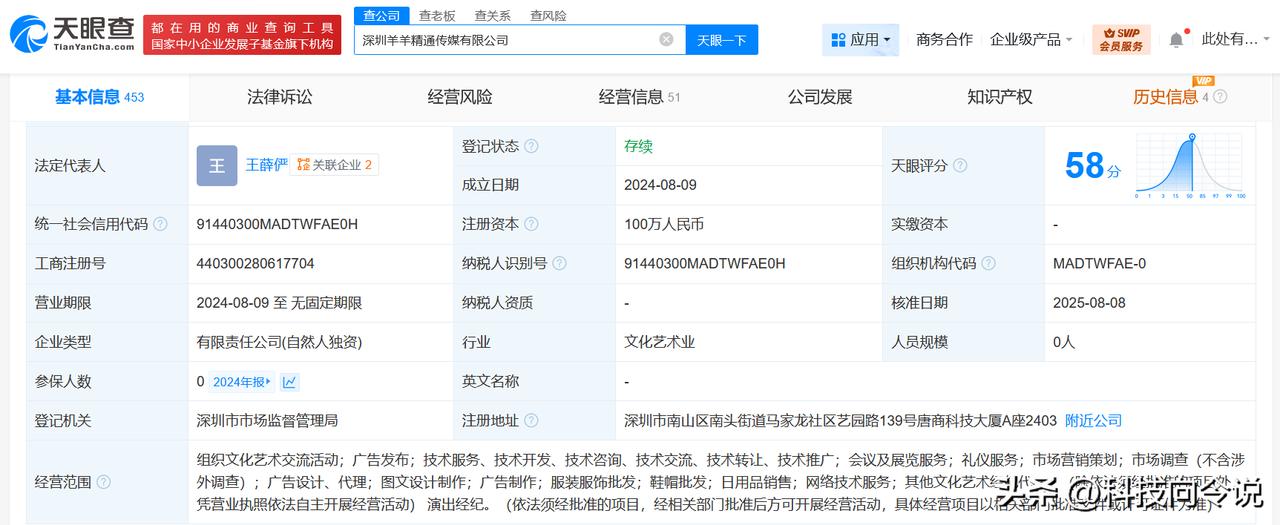Switch to 查风险 search tab
Image resolution: width=1280 pixels, height=525 pixels.
pyautogui.click(x=548, y=15)
